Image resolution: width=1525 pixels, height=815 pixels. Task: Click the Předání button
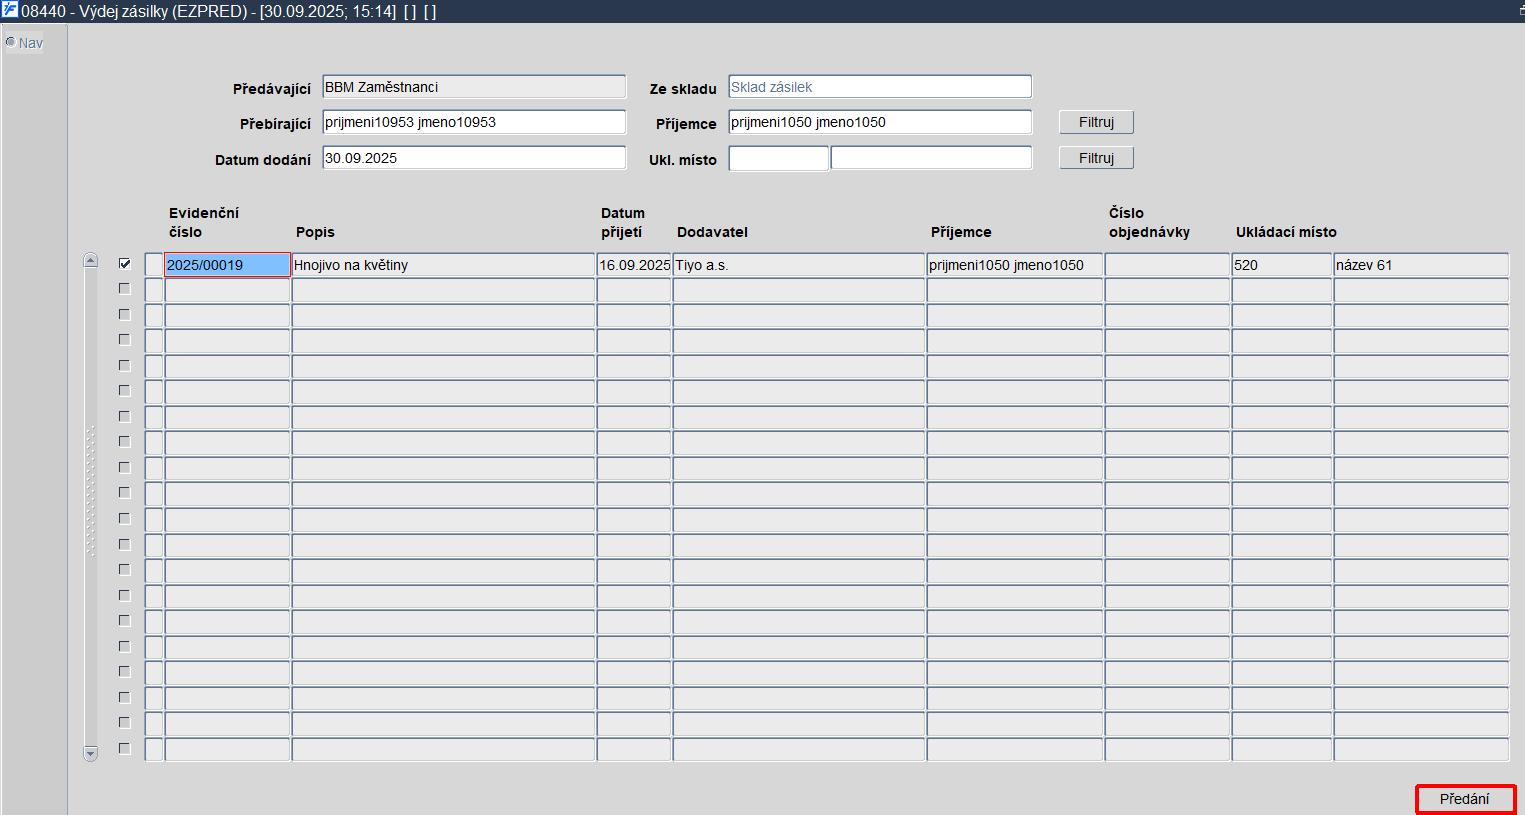1465,799
